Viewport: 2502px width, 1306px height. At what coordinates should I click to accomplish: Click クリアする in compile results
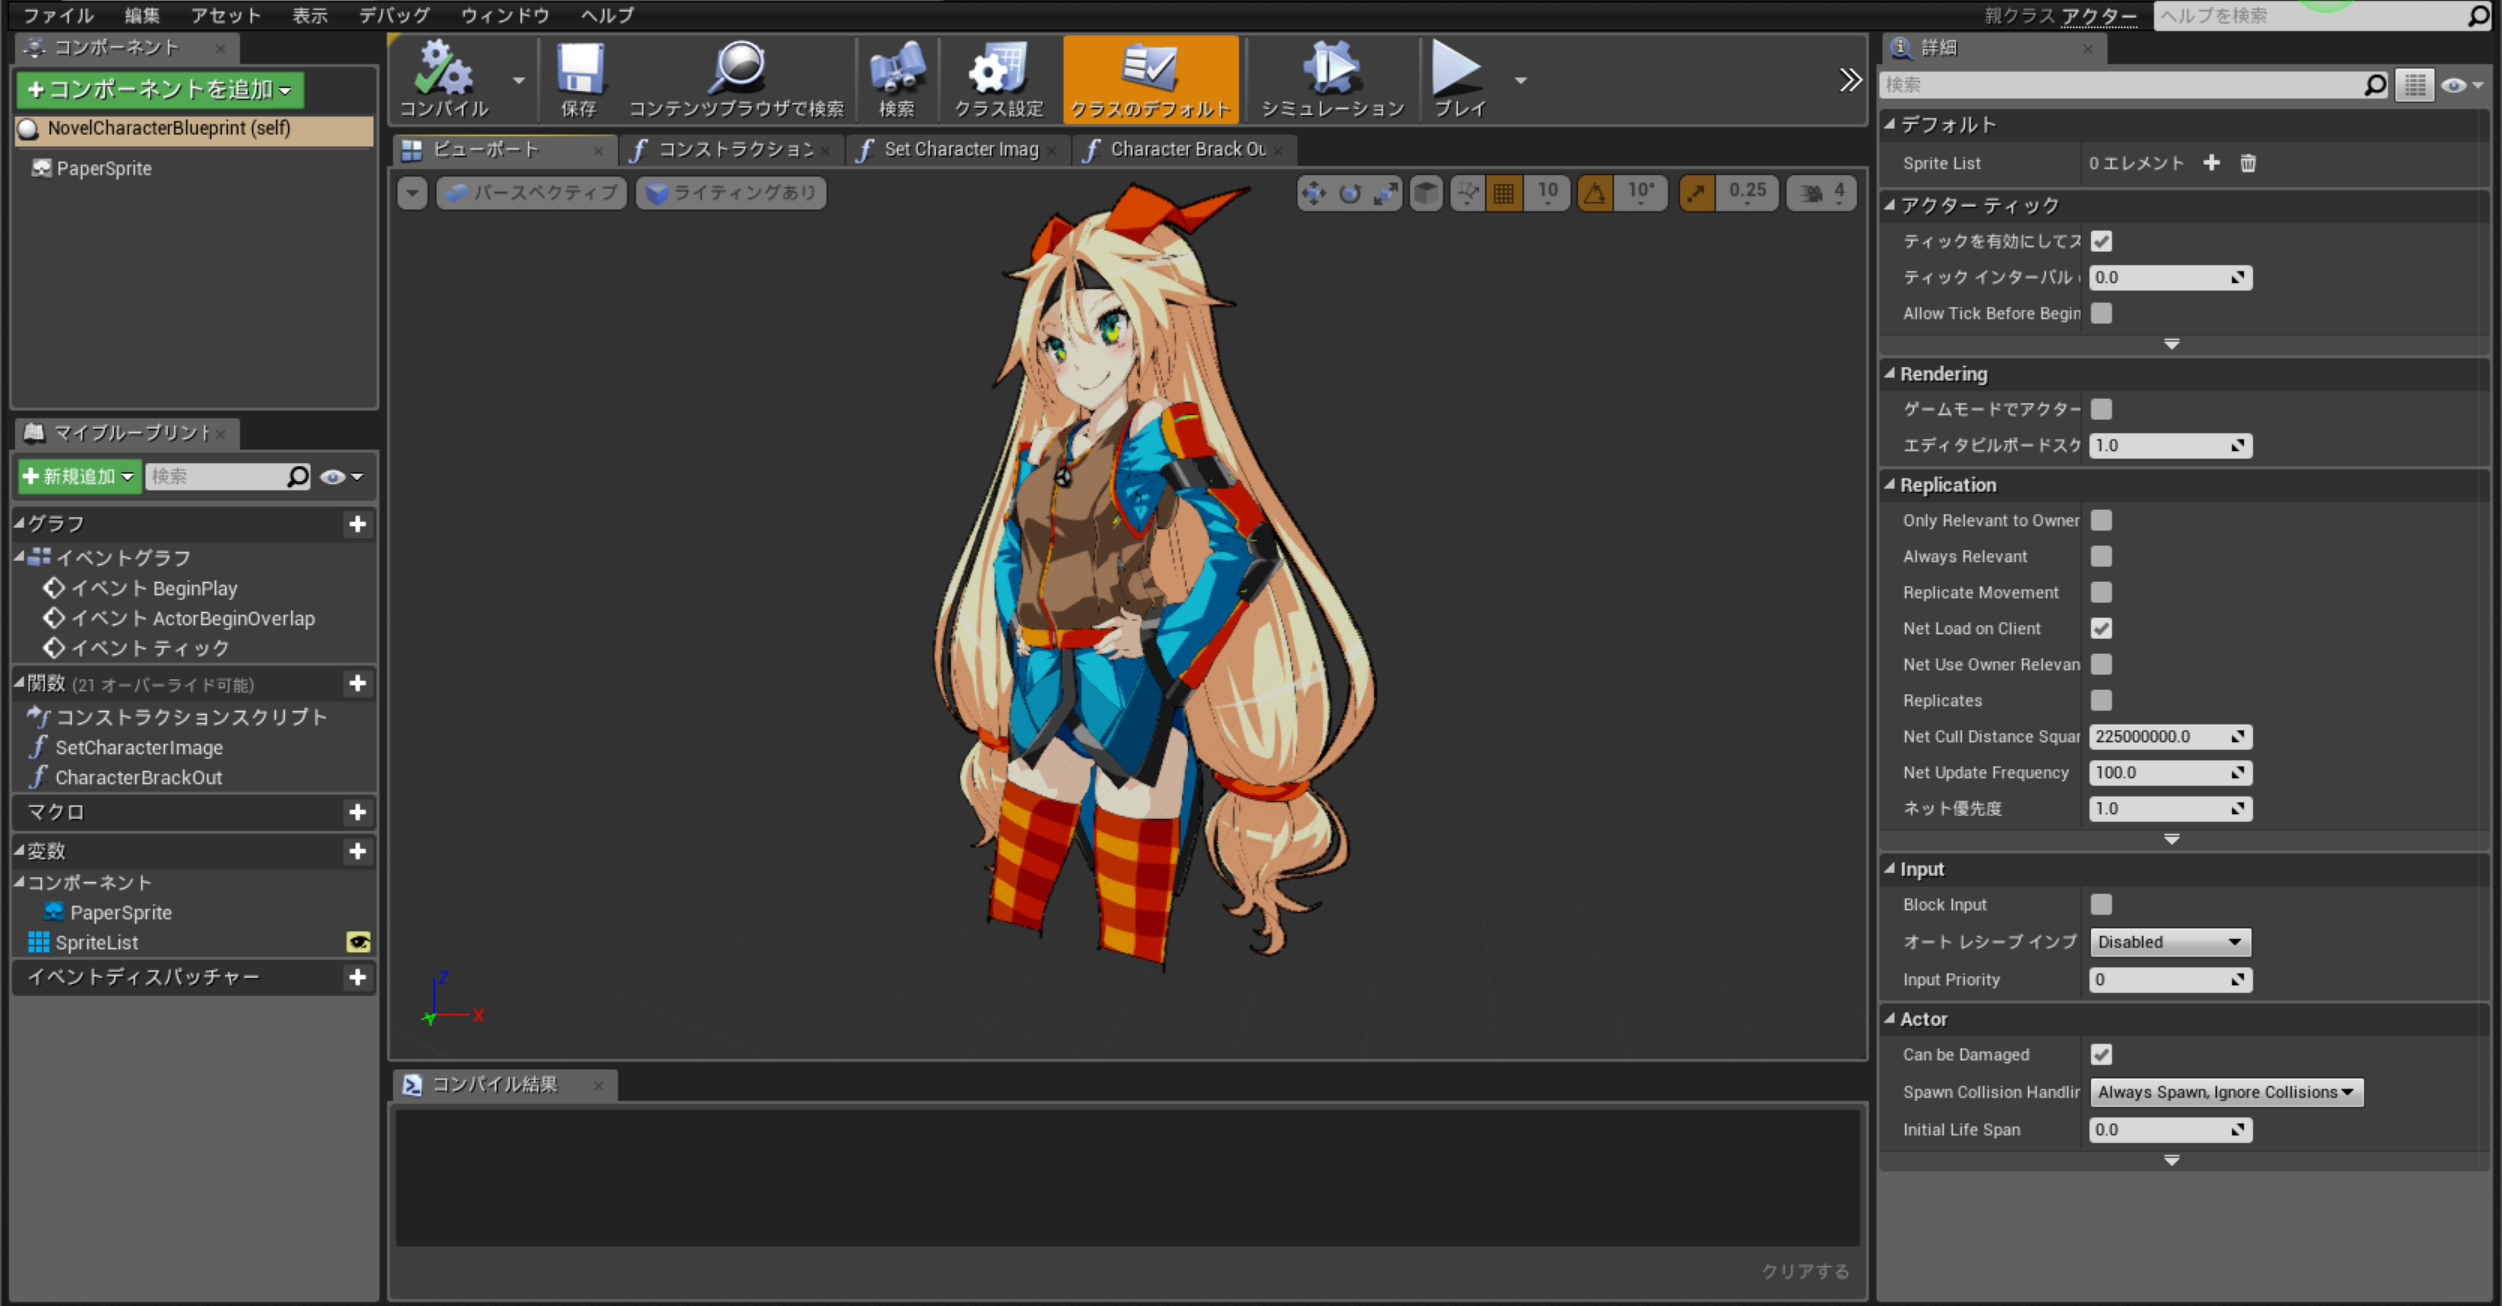point(1804,1271)
